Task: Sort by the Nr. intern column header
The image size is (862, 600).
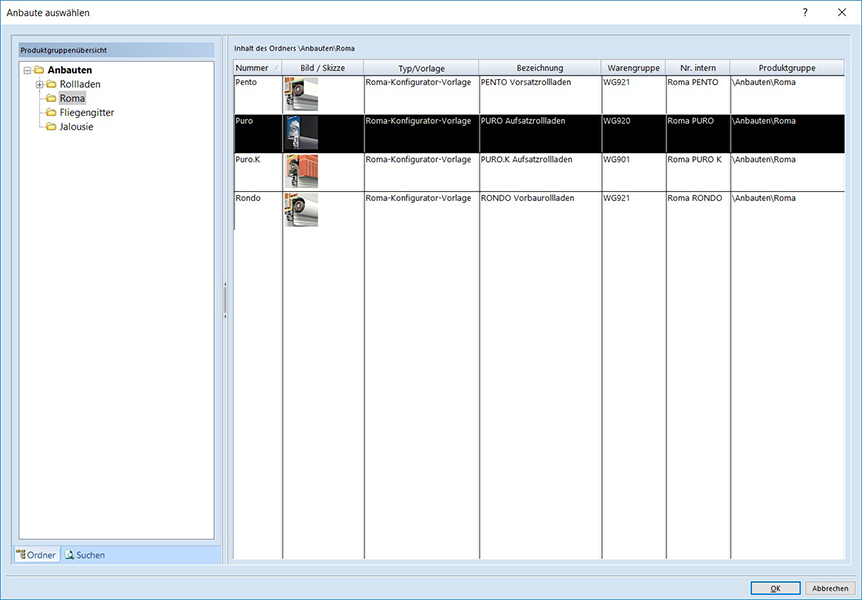Action: [x=698, y=68]
